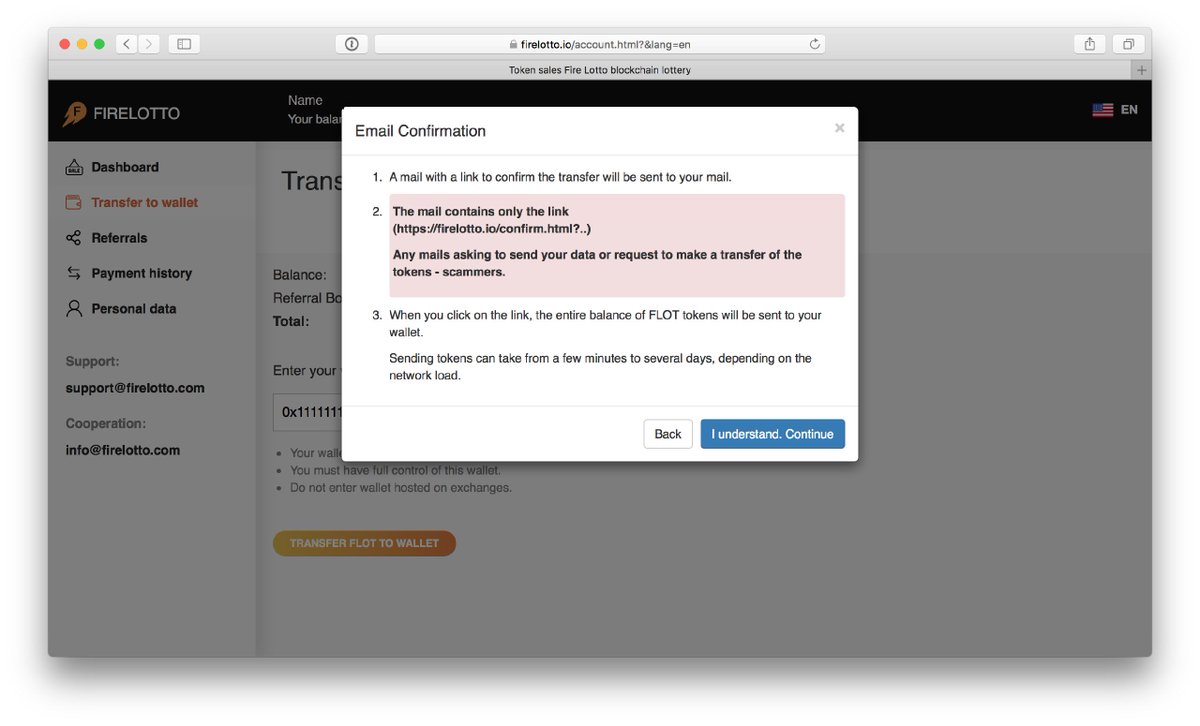Show all tabs with the tab overview icon

(1127, 44)
